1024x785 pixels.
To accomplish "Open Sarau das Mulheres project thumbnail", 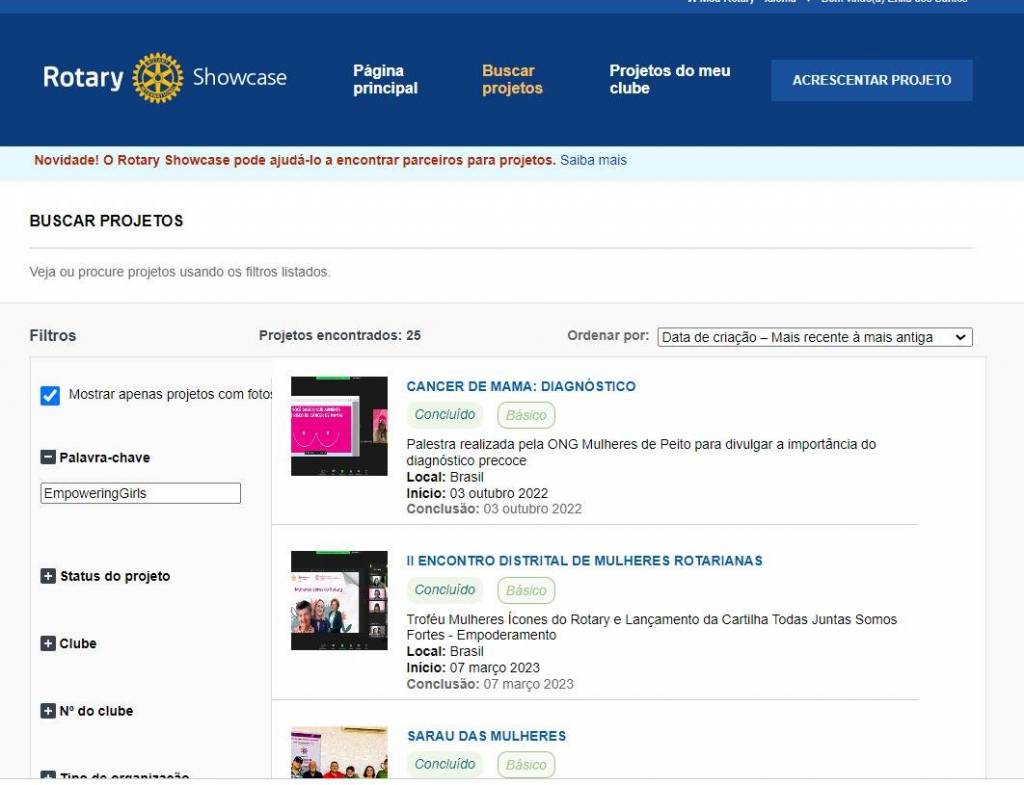I will click(339, 752).
